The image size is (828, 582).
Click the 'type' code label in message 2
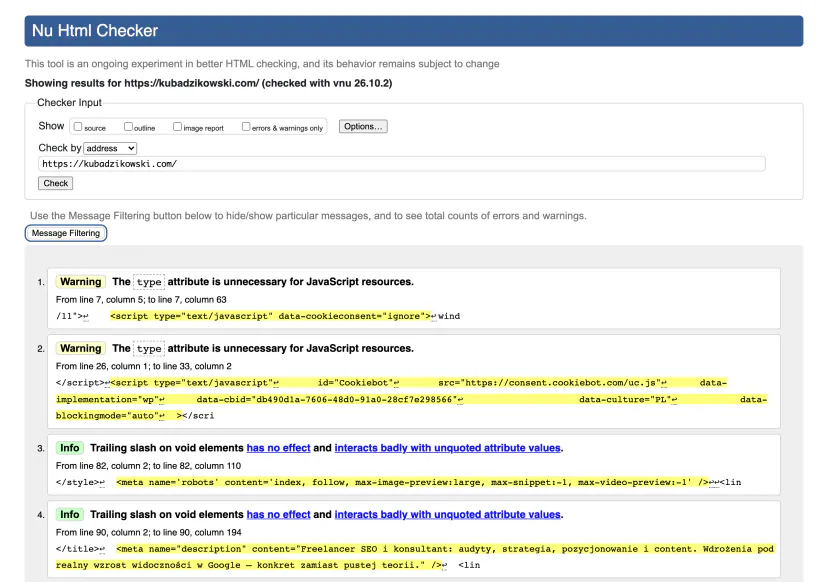(149, 349)
